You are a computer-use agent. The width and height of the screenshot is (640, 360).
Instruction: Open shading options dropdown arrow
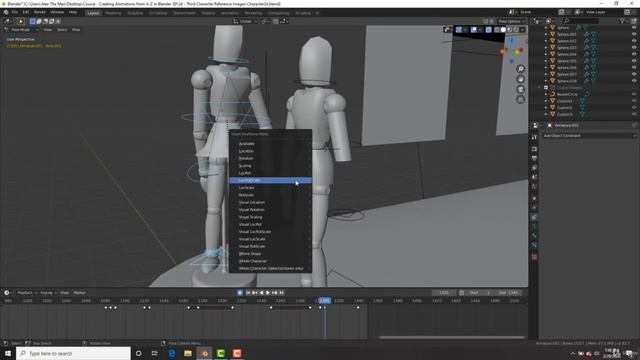click(522, 30)
